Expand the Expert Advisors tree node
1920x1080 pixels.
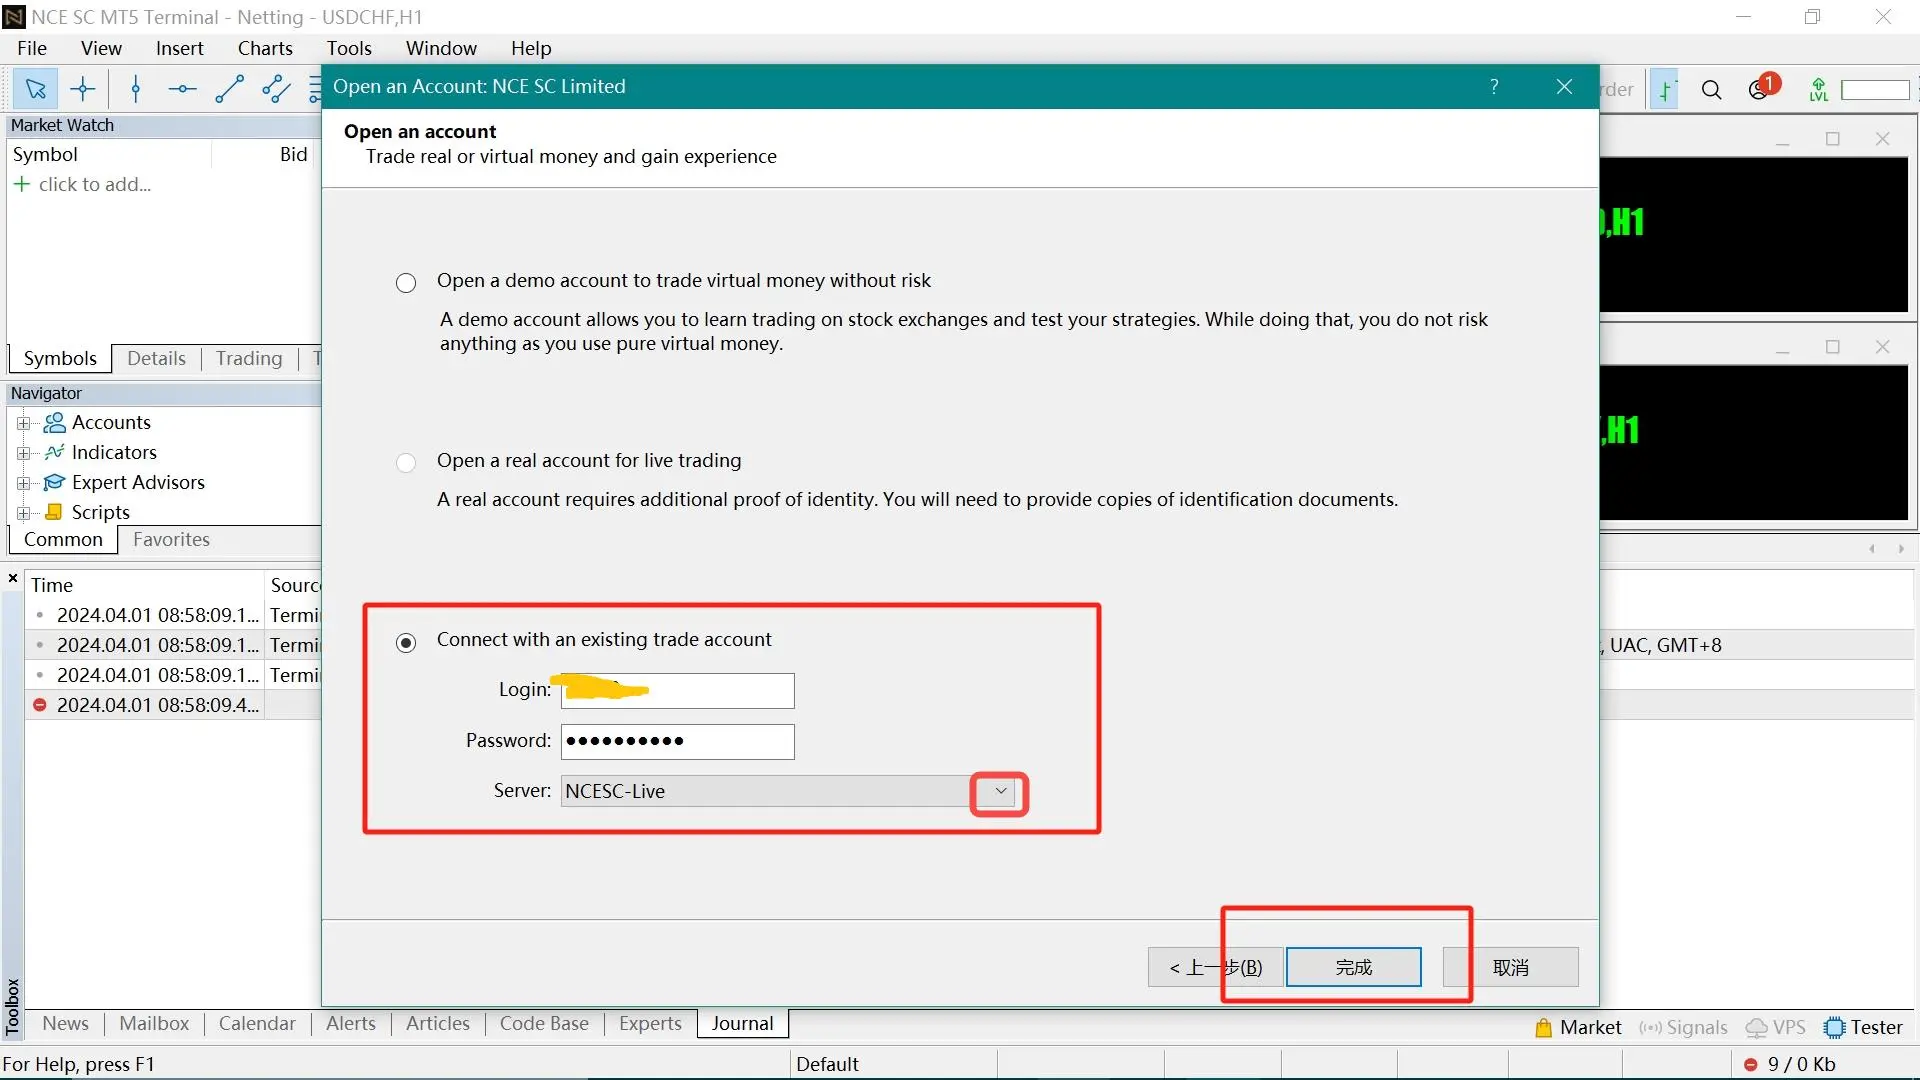click(24, 483)
